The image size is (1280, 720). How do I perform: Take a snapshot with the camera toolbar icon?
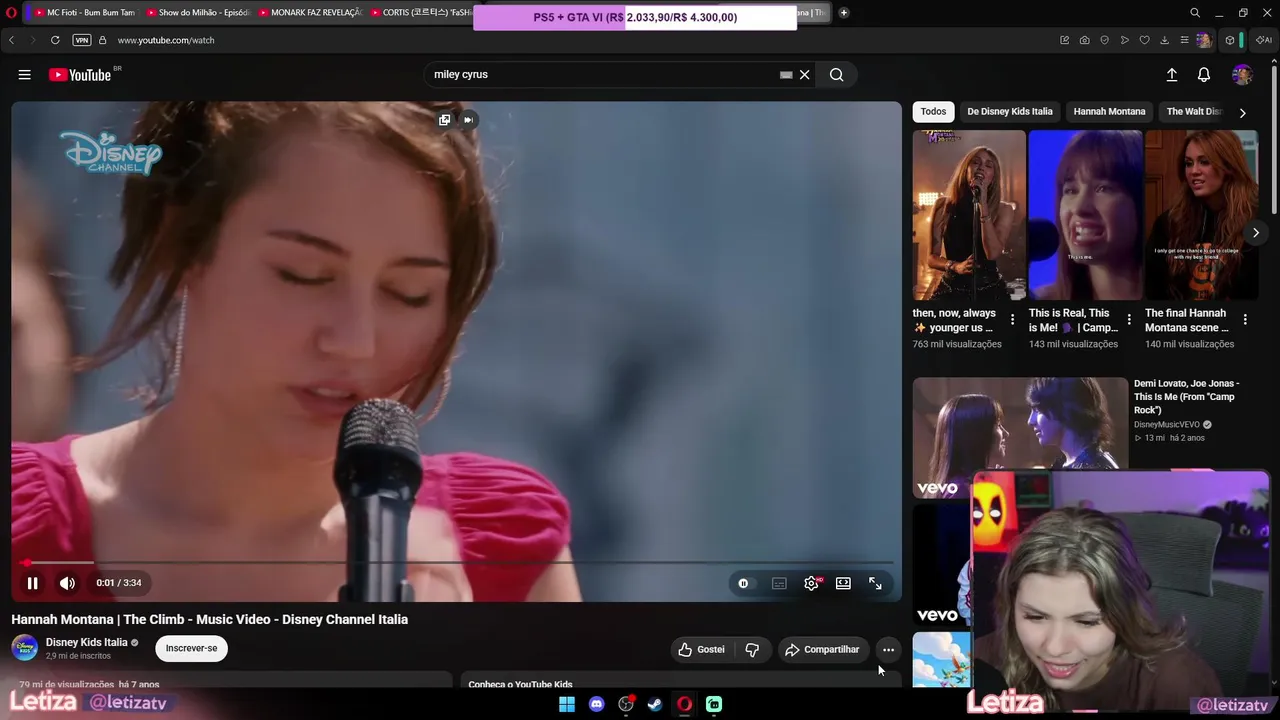[x=1085, y=40]
